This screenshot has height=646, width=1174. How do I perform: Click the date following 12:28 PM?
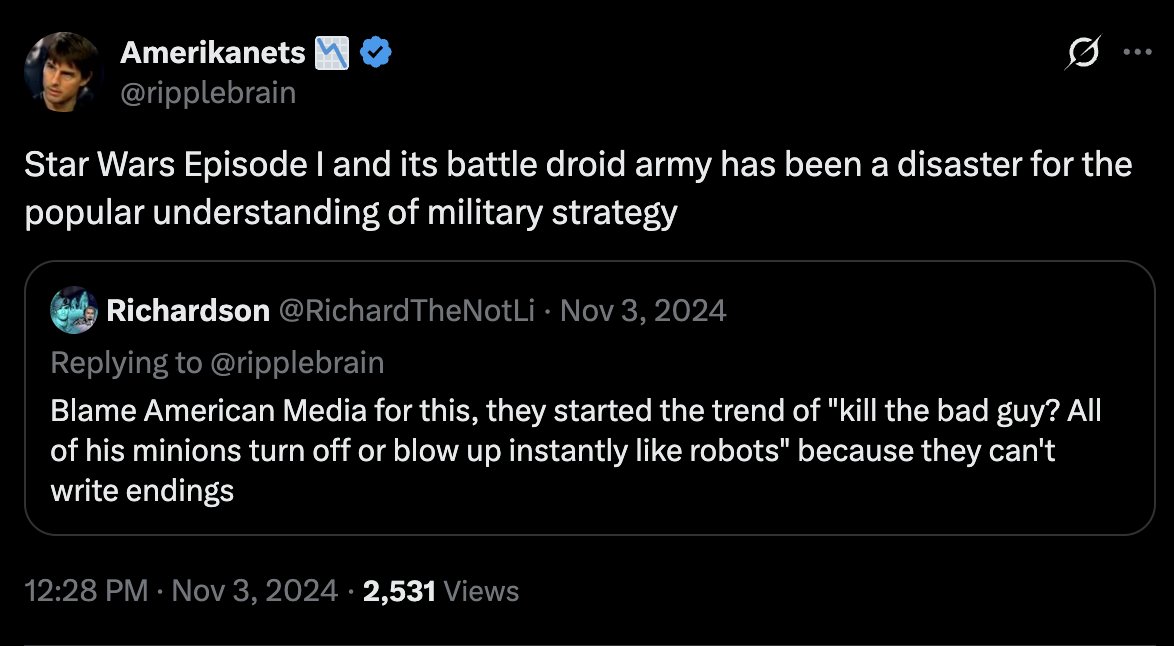tap(255, 591)
